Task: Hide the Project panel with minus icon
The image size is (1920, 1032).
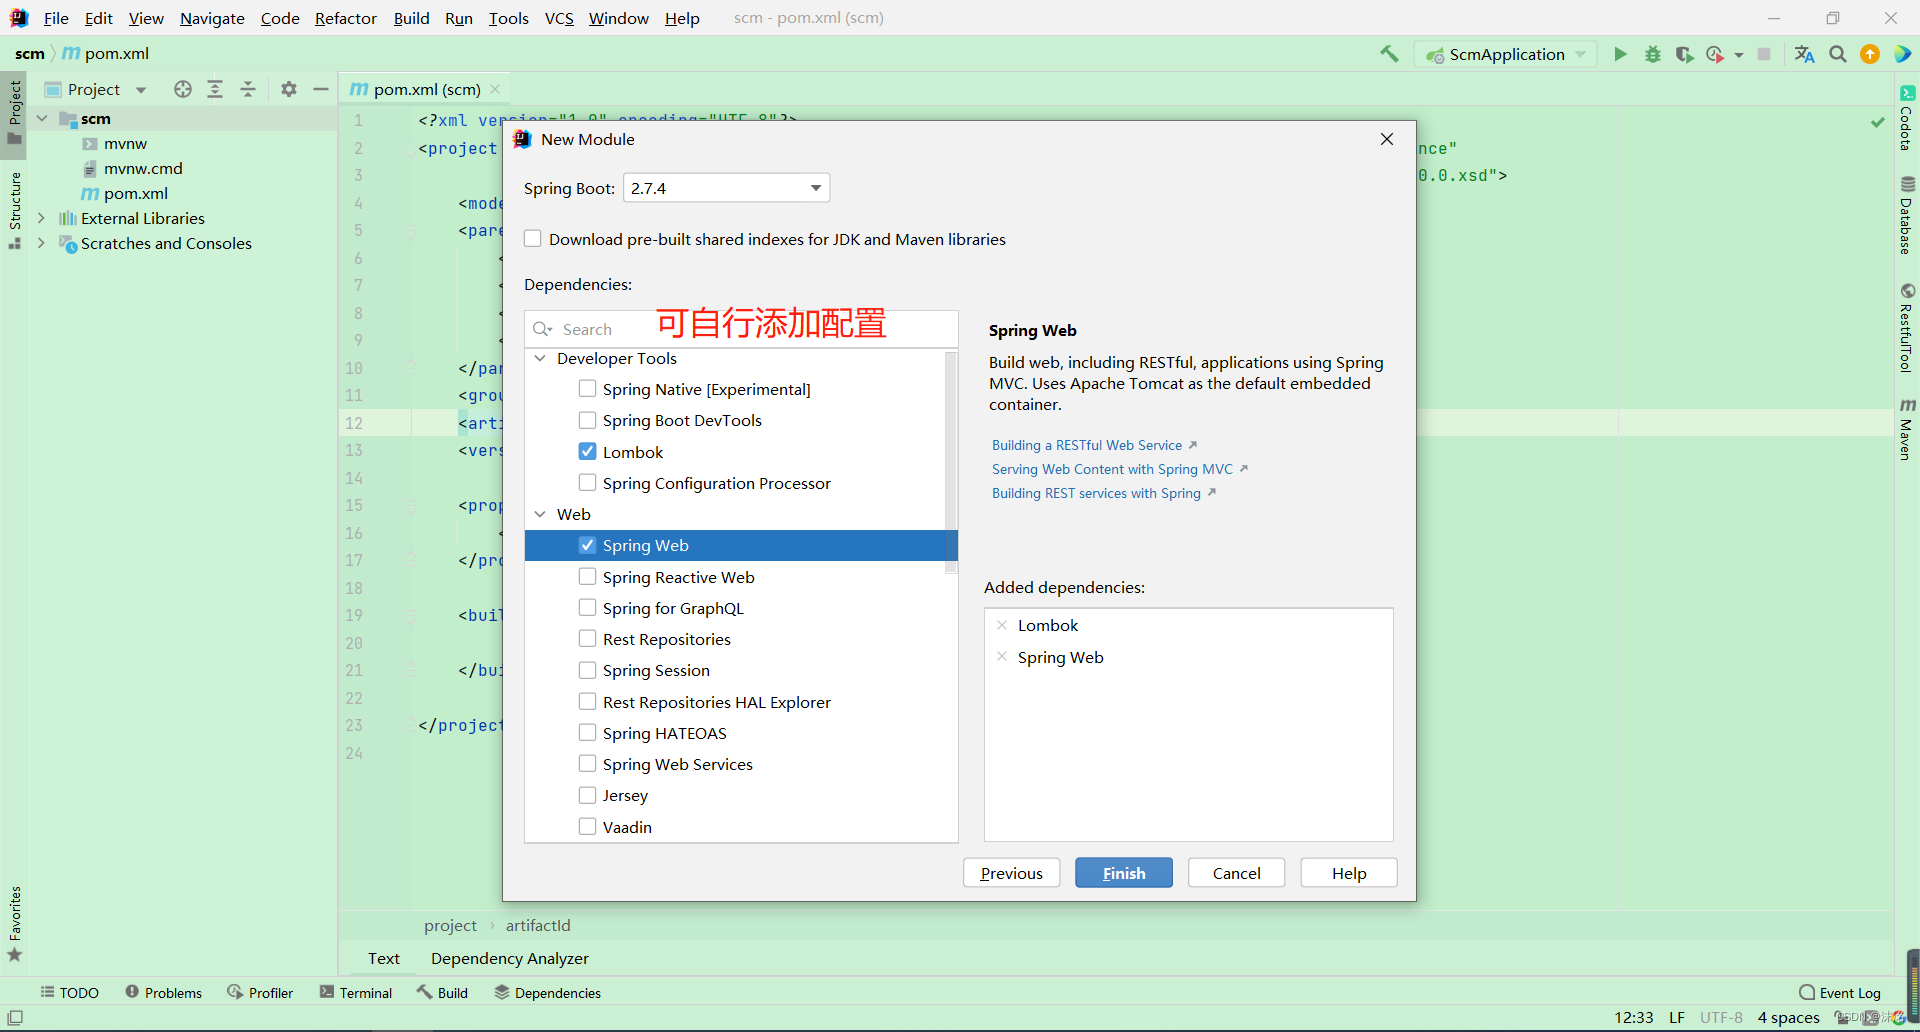Action: pyautogui.click(x=321, y=89)
